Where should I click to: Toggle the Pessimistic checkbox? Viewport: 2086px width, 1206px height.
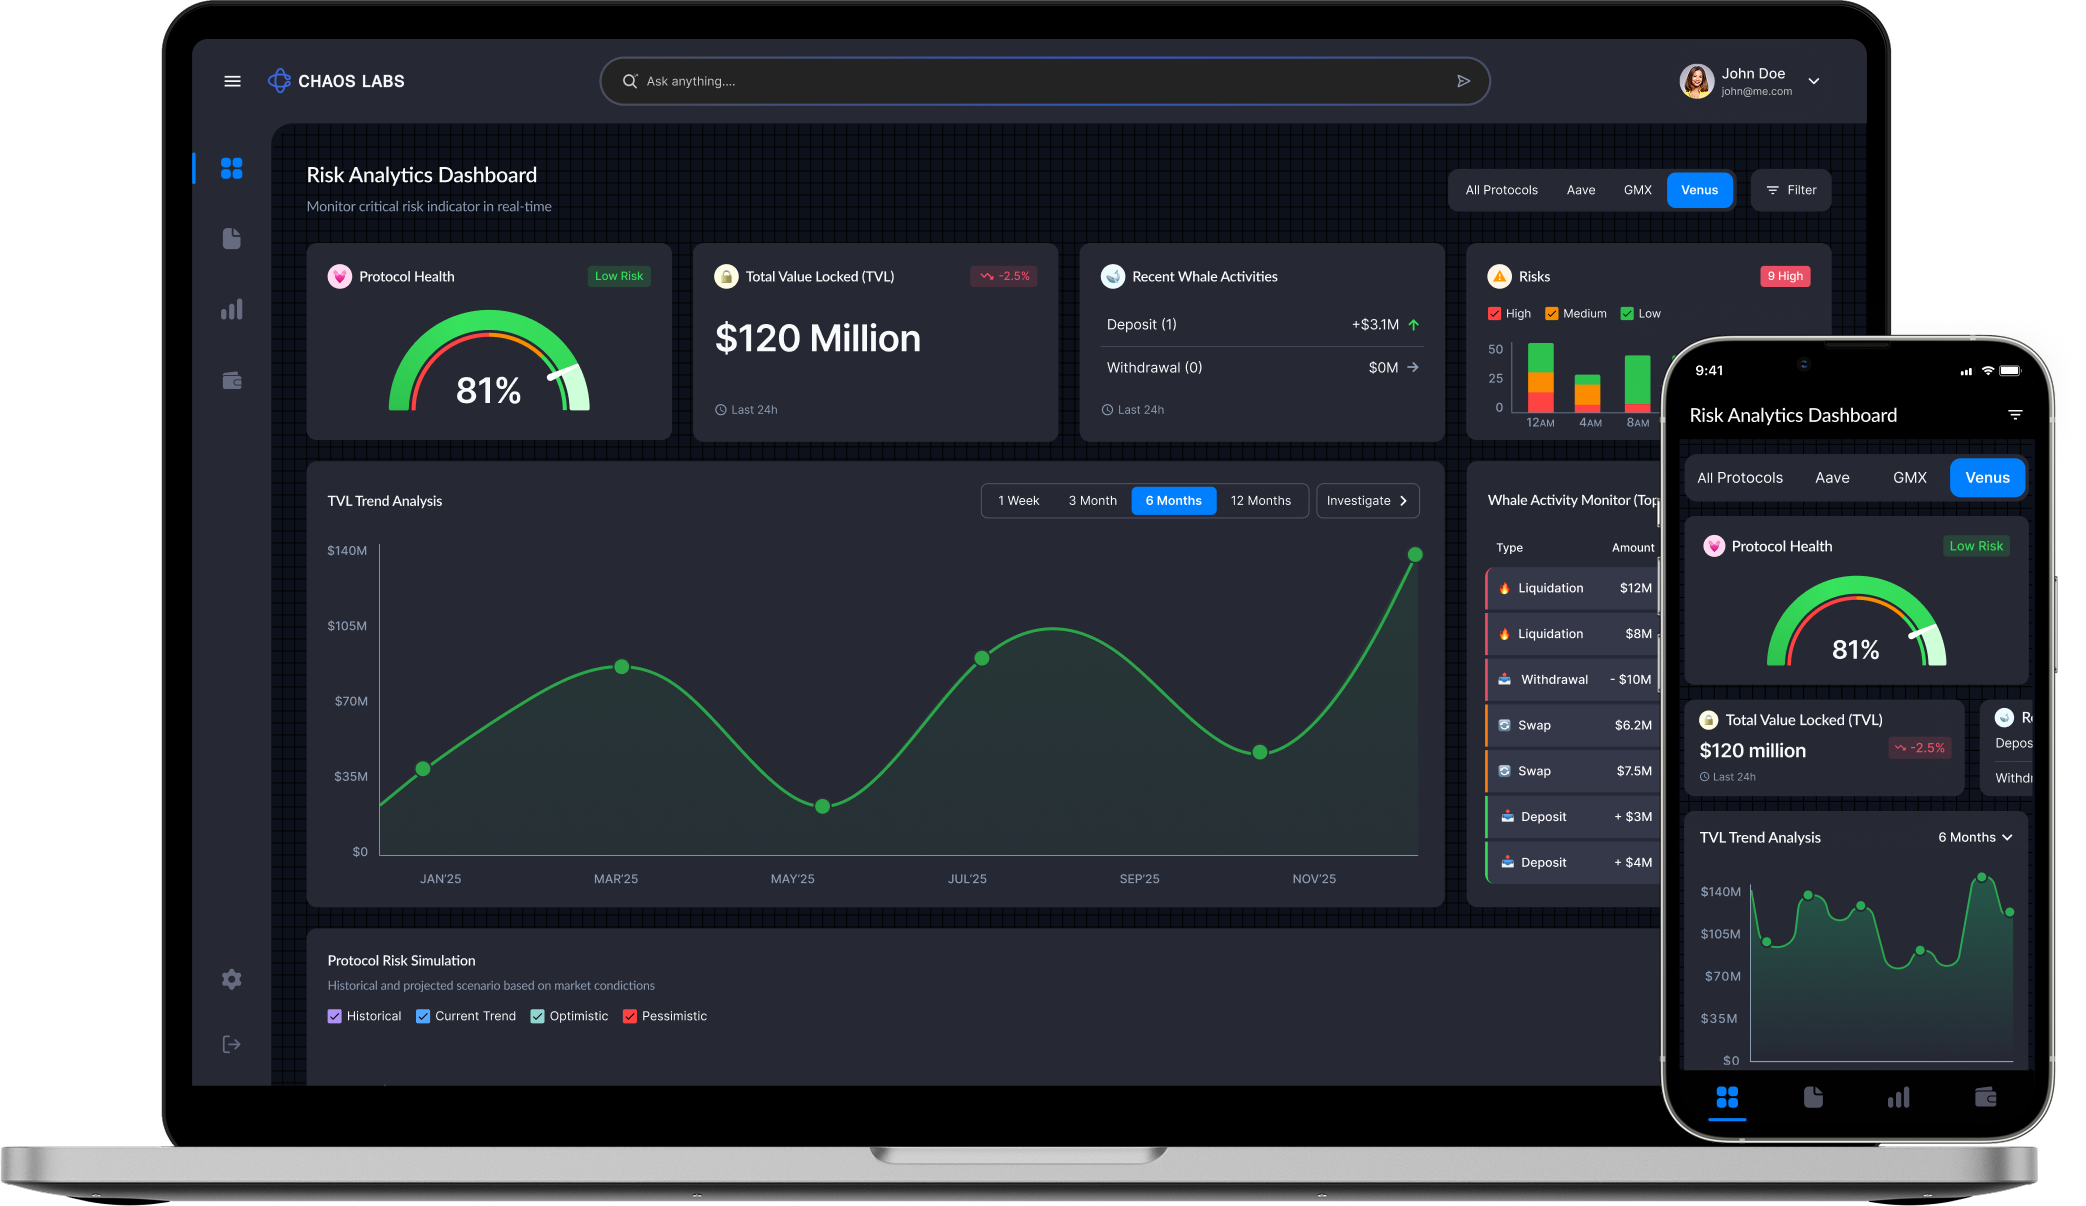[x=630, y=1016]
